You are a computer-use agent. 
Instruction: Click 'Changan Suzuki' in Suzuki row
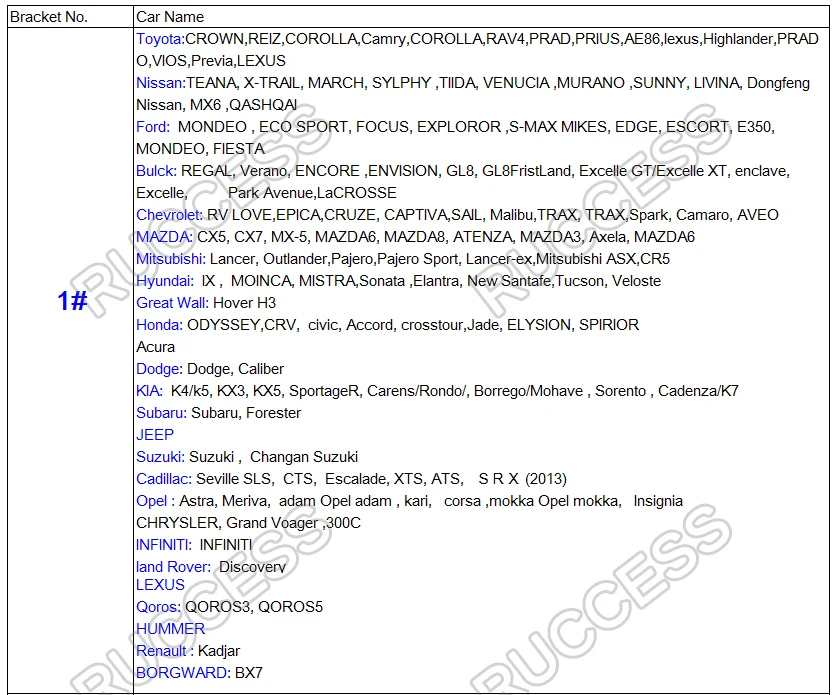(304, 457)
